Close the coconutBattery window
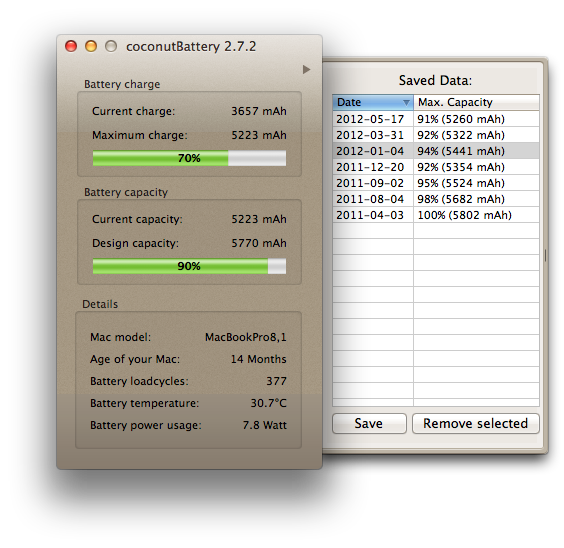Viewport: 564px width, 548px height. coord(71,46)
